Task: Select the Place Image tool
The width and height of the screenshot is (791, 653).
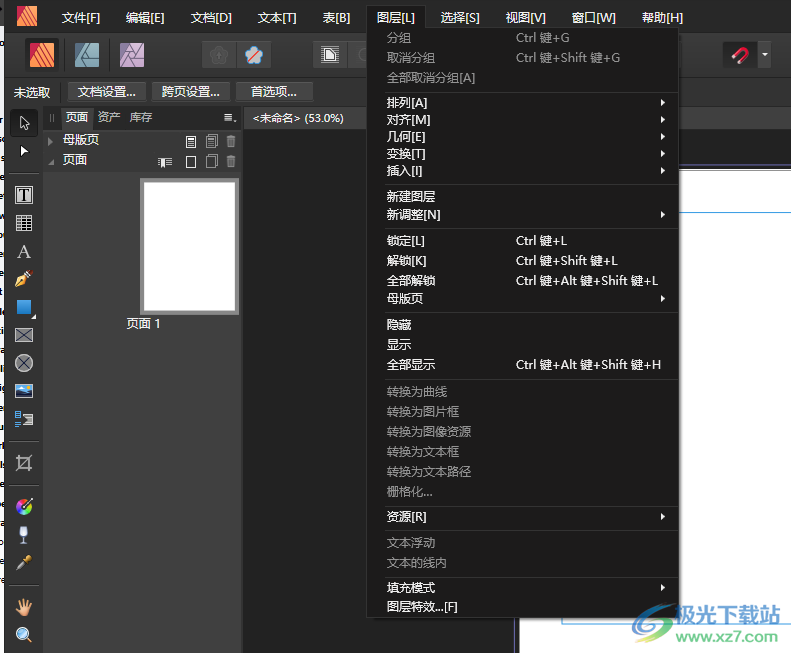Action: coord(24,391)
